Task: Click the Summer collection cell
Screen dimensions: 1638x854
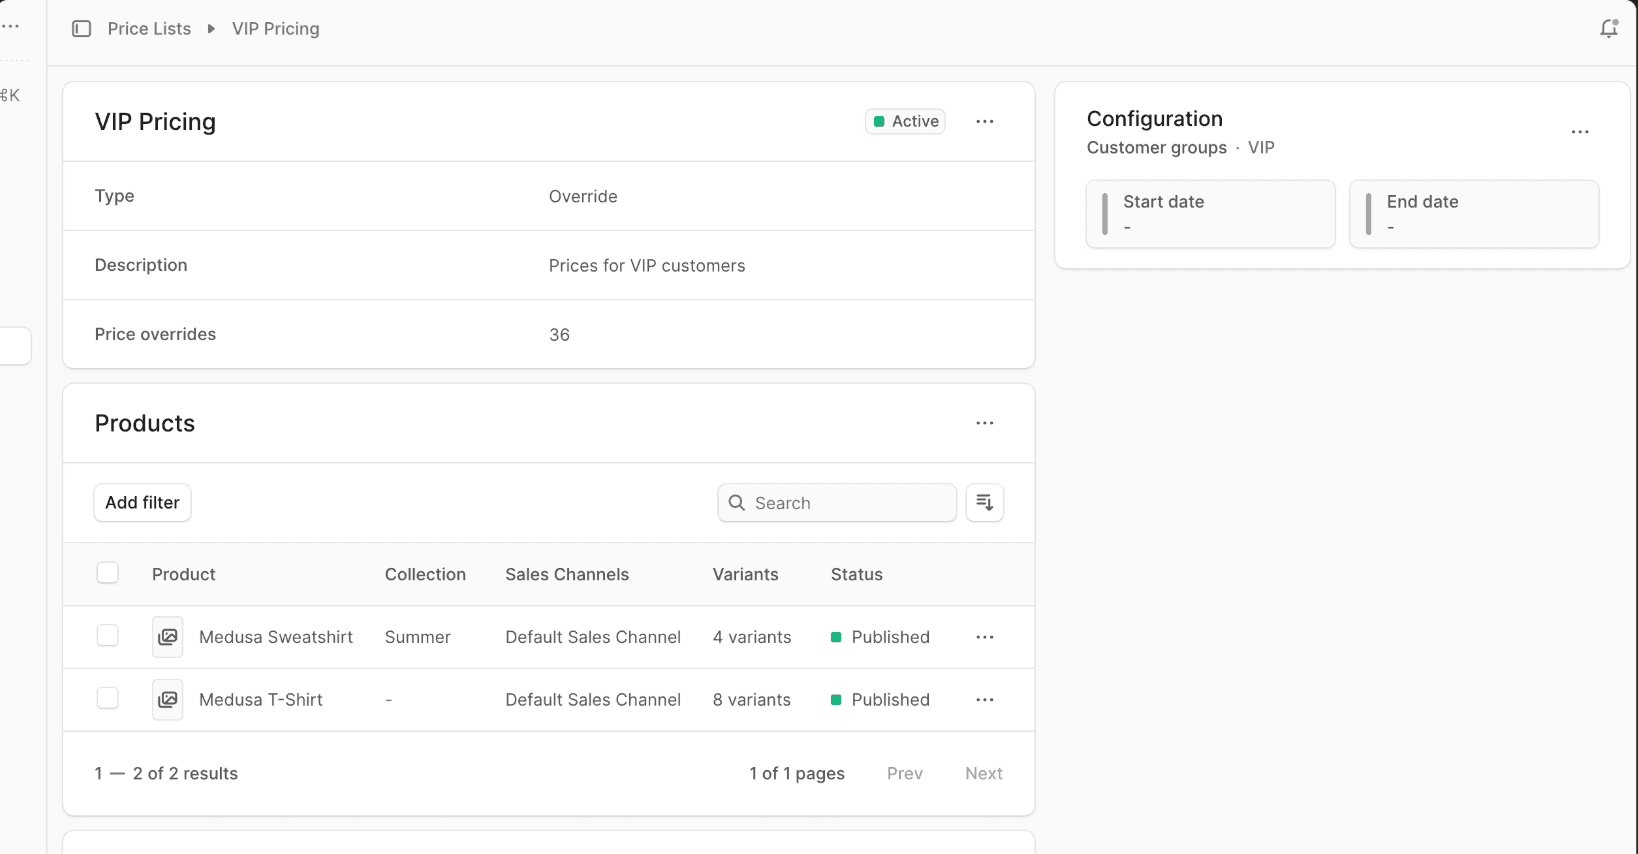Action: 418,638
